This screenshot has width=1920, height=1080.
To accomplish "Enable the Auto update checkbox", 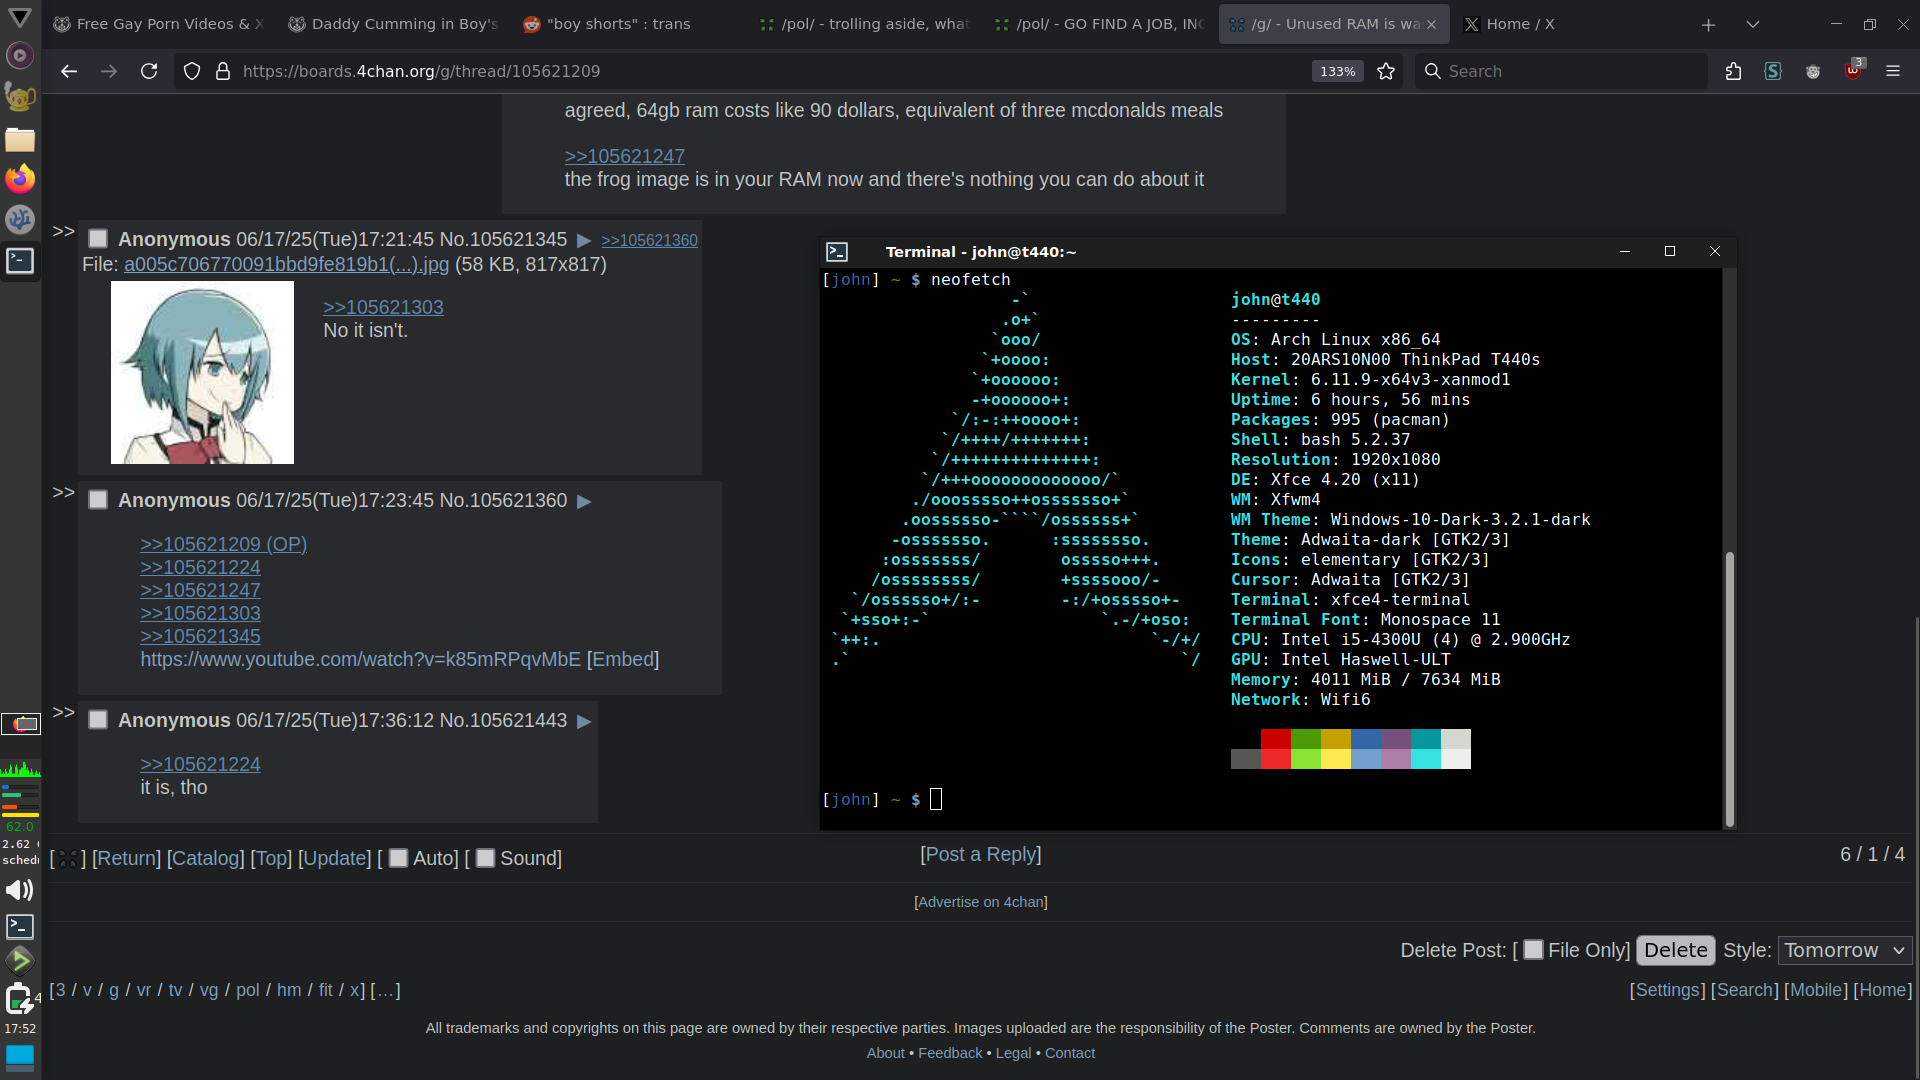I will [398, 858].
